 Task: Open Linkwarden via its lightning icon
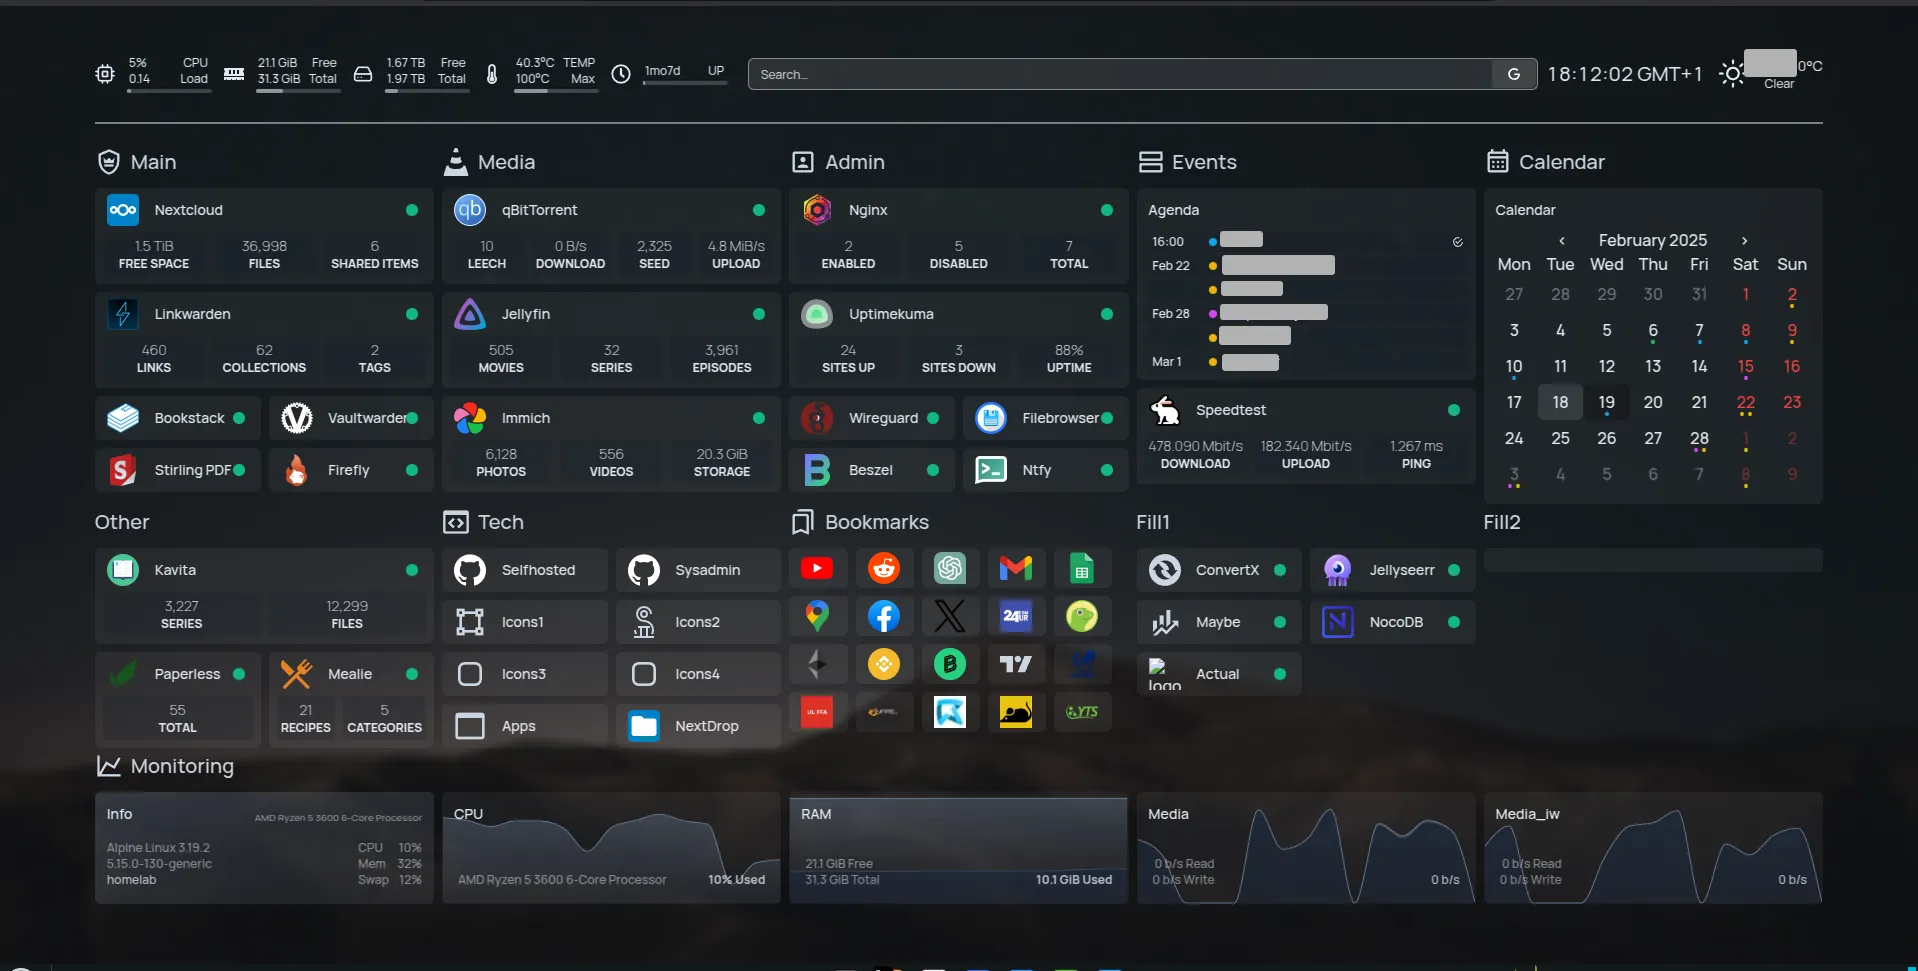123,314
